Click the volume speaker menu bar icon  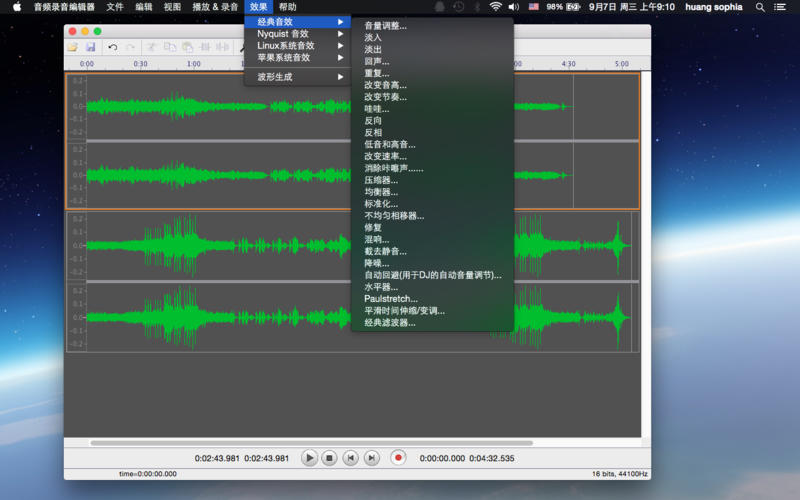click(x=514, y=7)
